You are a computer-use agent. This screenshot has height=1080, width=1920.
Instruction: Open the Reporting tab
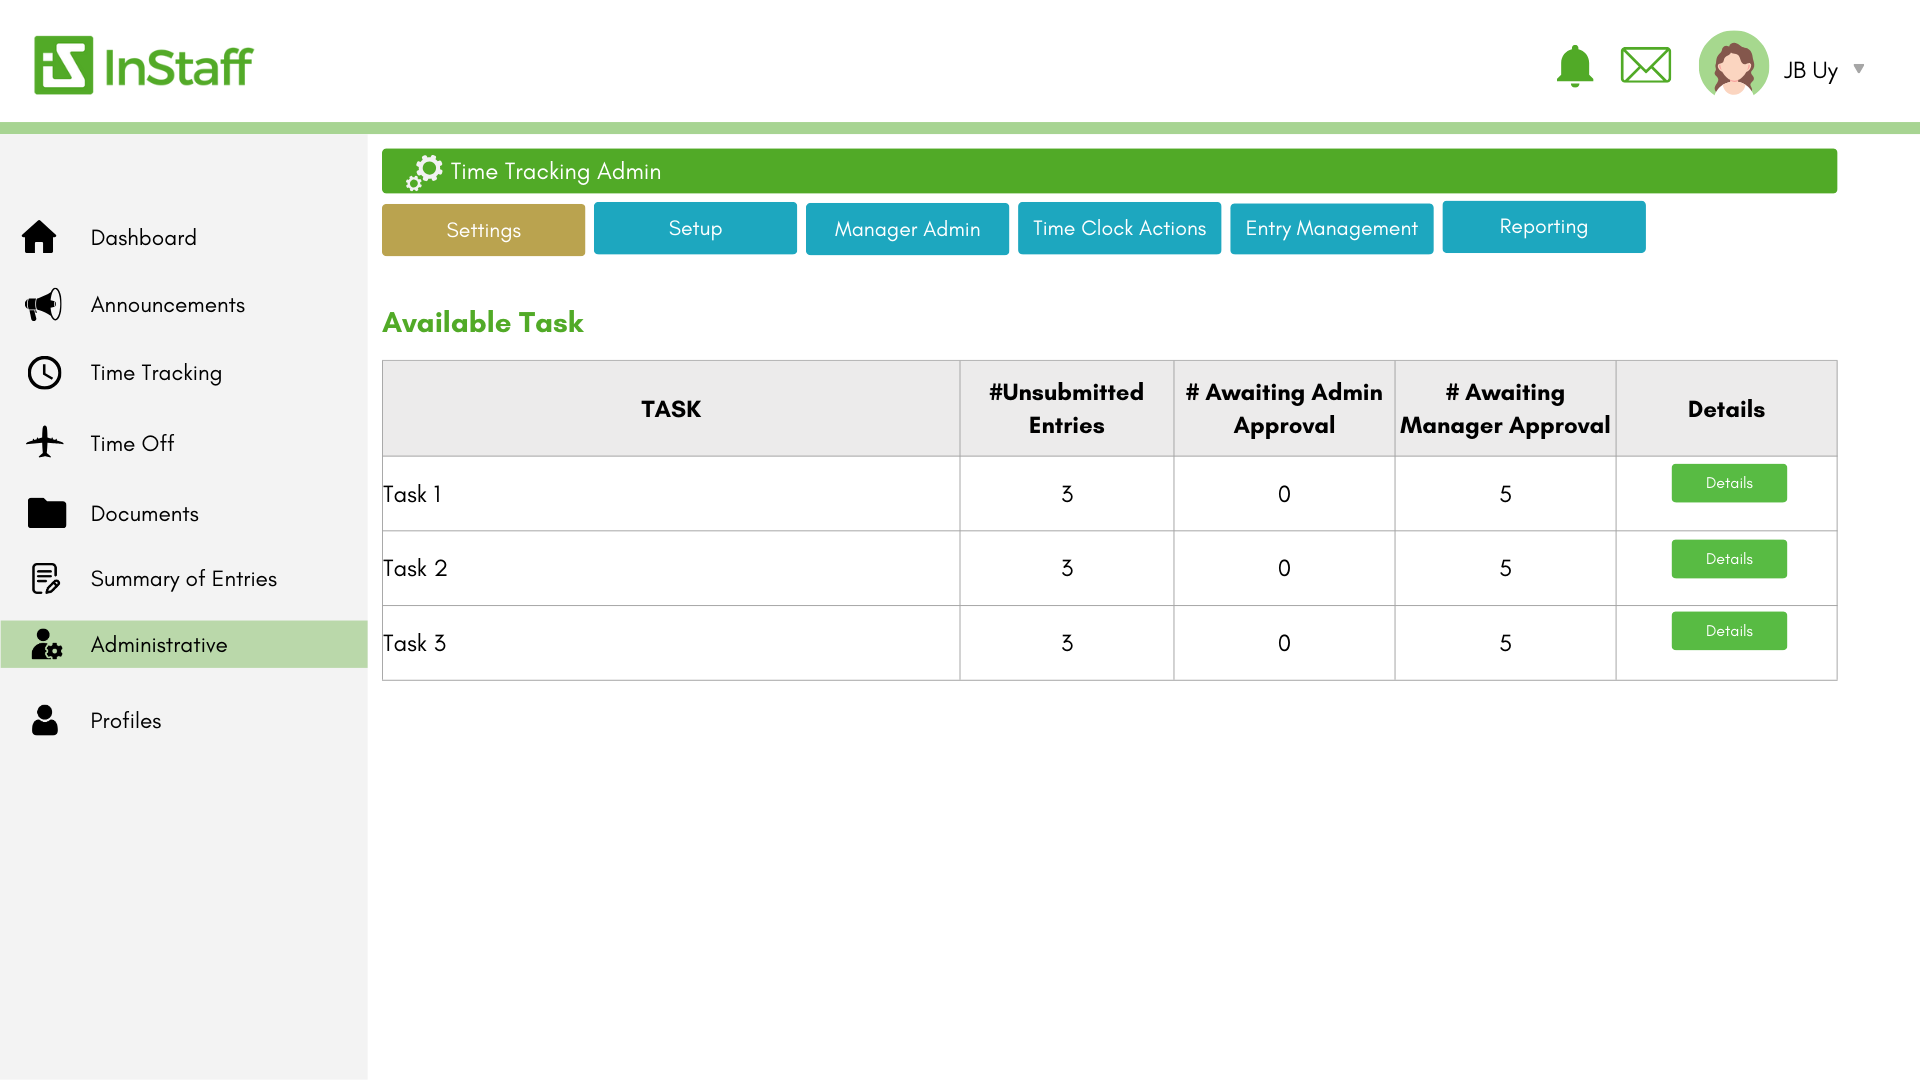click(x=1543, y=227)
